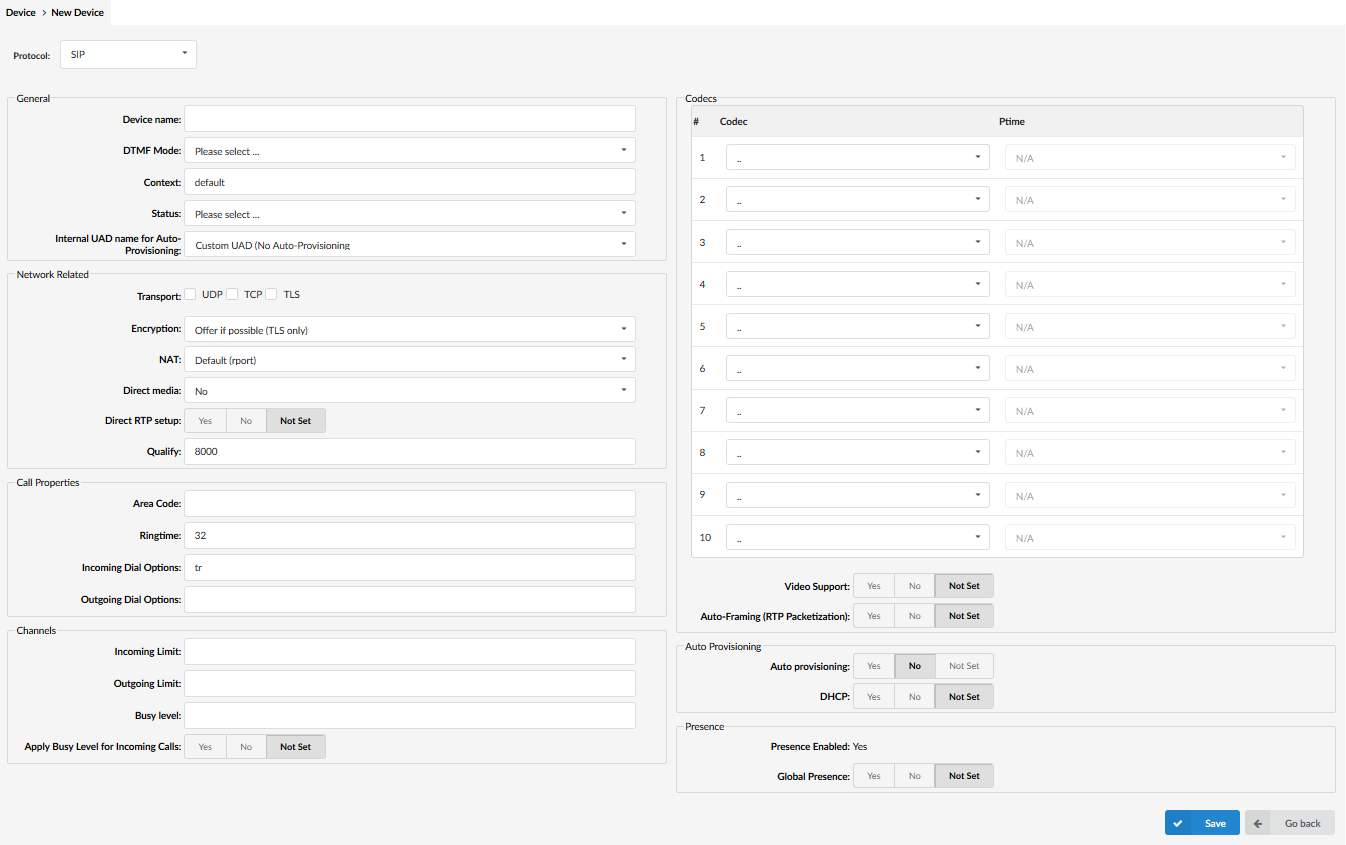Open the NAT dropdown

410,360
